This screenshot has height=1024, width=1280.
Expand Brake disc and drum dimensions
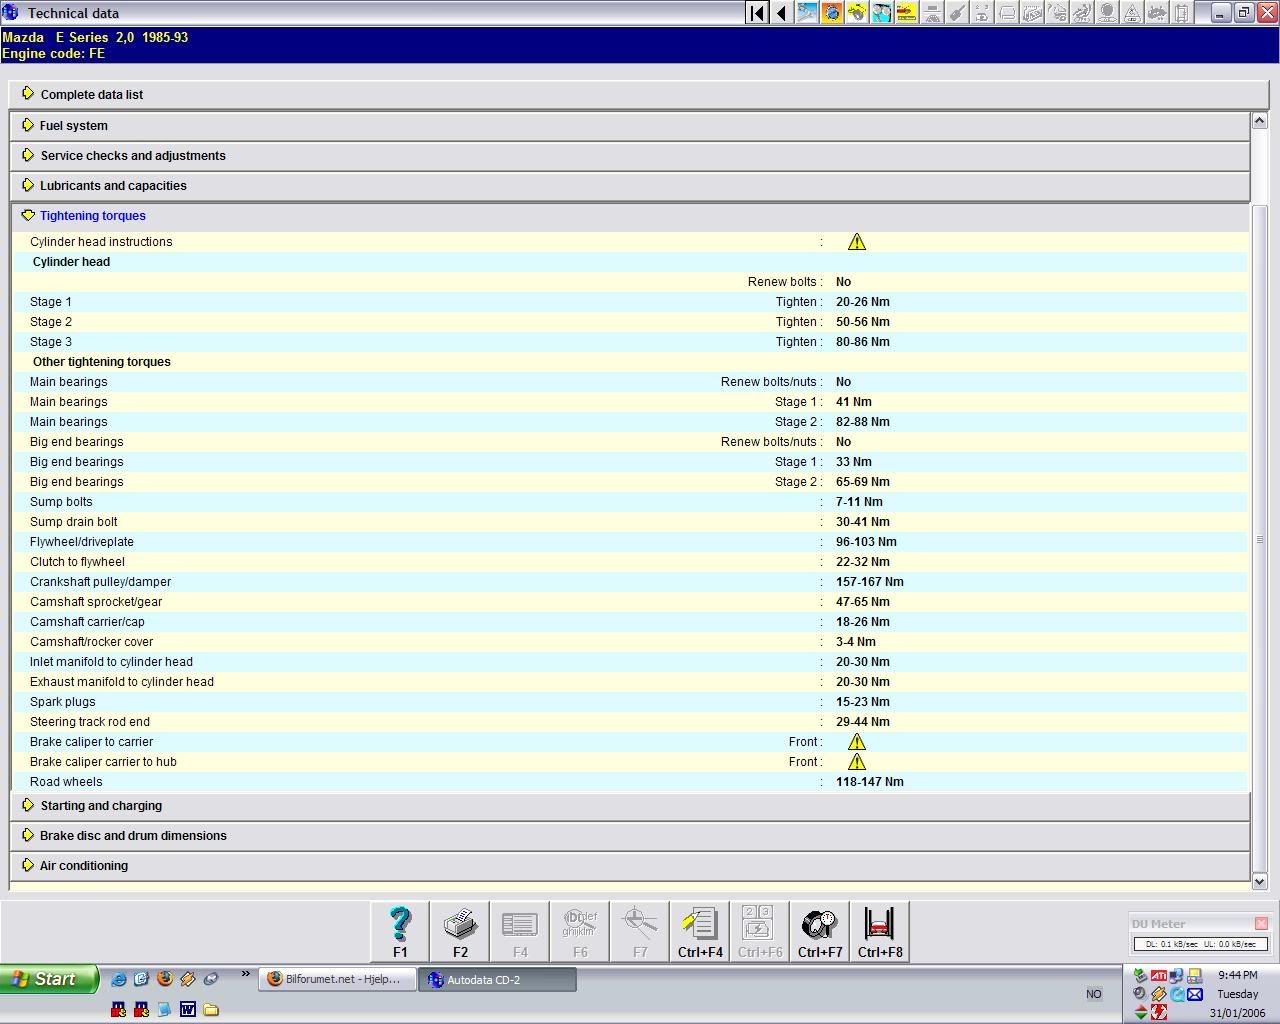tap(132, 836)
